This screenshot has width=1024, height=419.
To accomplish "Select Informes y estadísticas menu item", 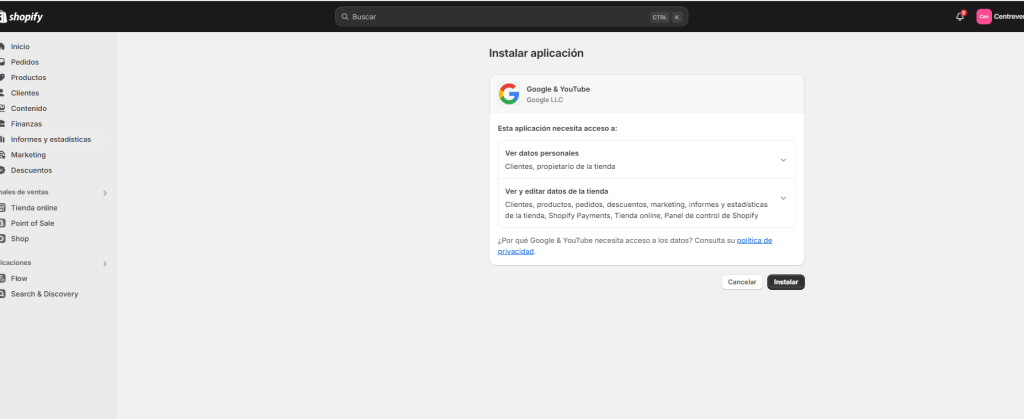I will click(50, 139).
